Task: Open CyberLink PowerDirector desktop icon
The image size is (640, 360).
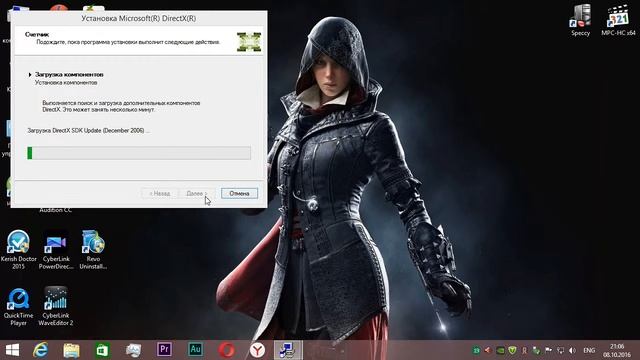Action: point(56,249)
